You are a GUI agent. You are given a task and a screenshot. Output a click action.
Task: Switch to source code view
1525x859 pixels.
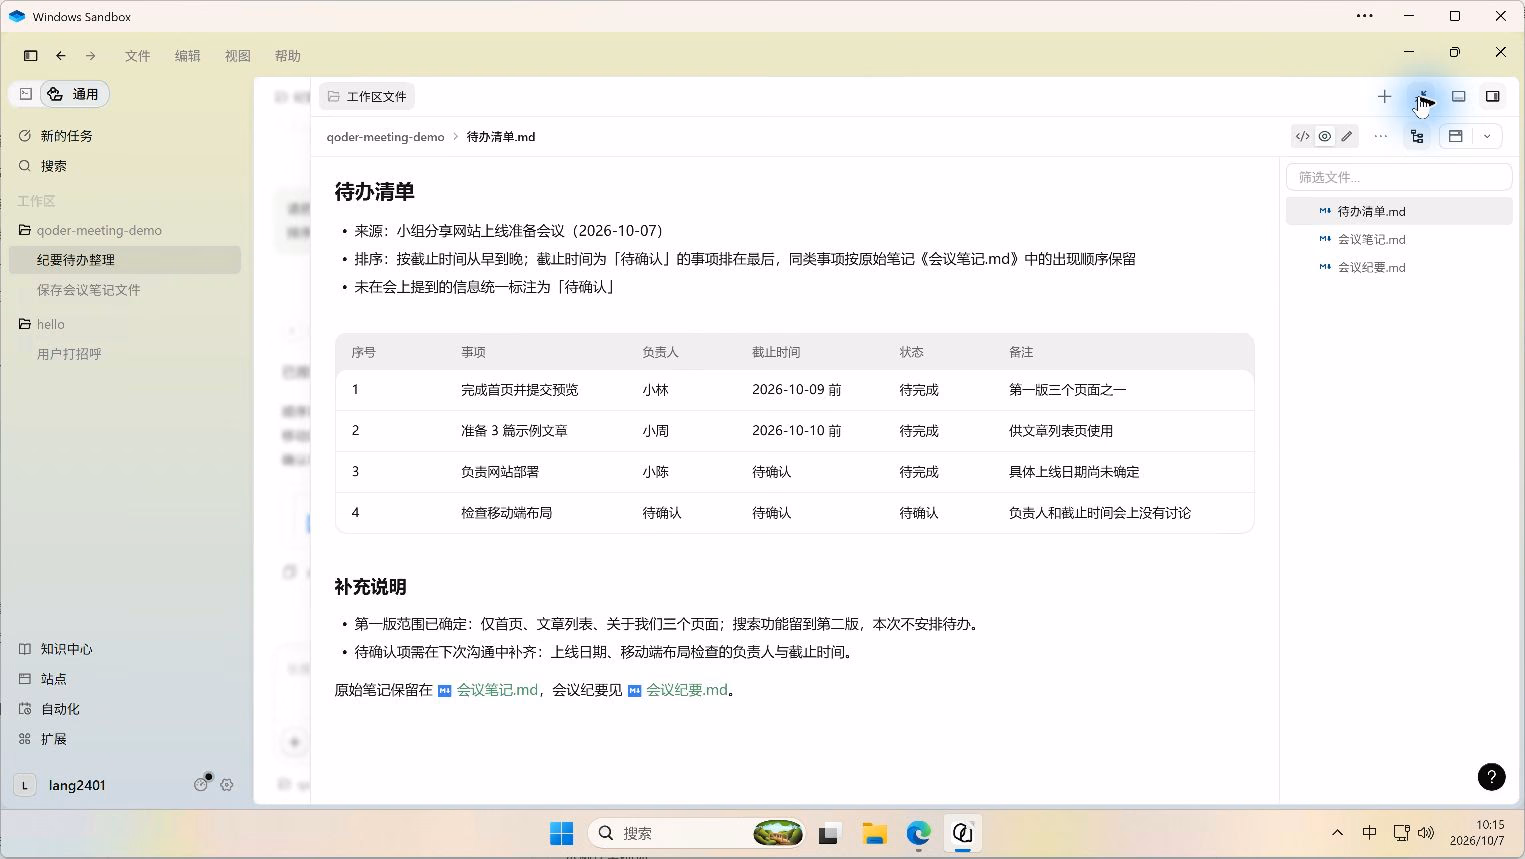[x=1302, y=137]
